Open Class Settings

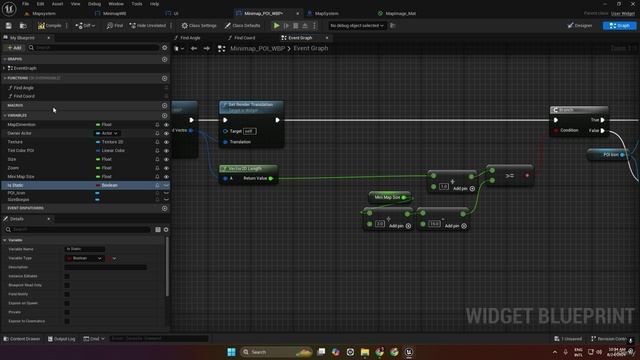pyautogui.click(x=199, y=26)
